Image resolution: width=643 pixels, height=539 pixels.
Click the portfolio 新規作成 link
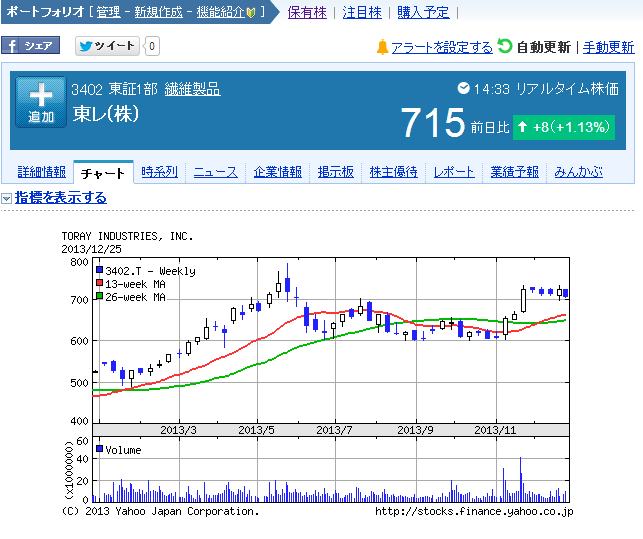point(159,12)
